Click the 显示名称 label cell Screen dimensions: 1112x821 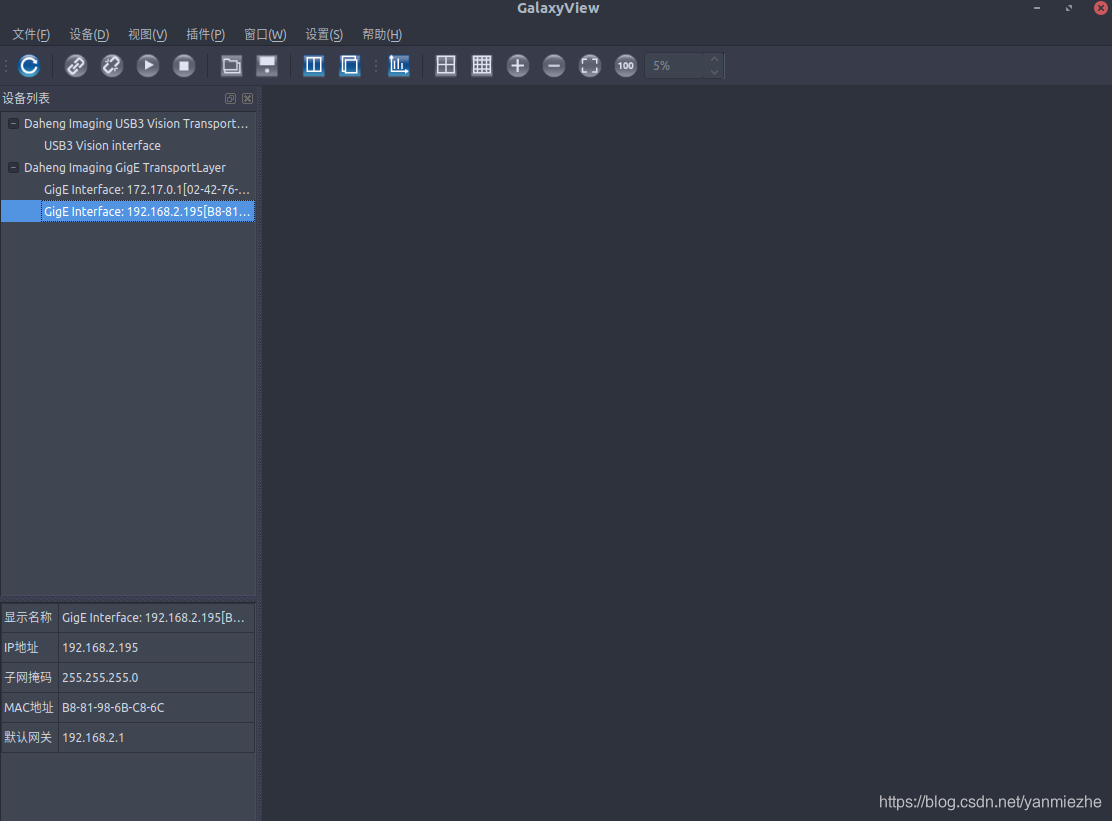(x=29, y=618)
